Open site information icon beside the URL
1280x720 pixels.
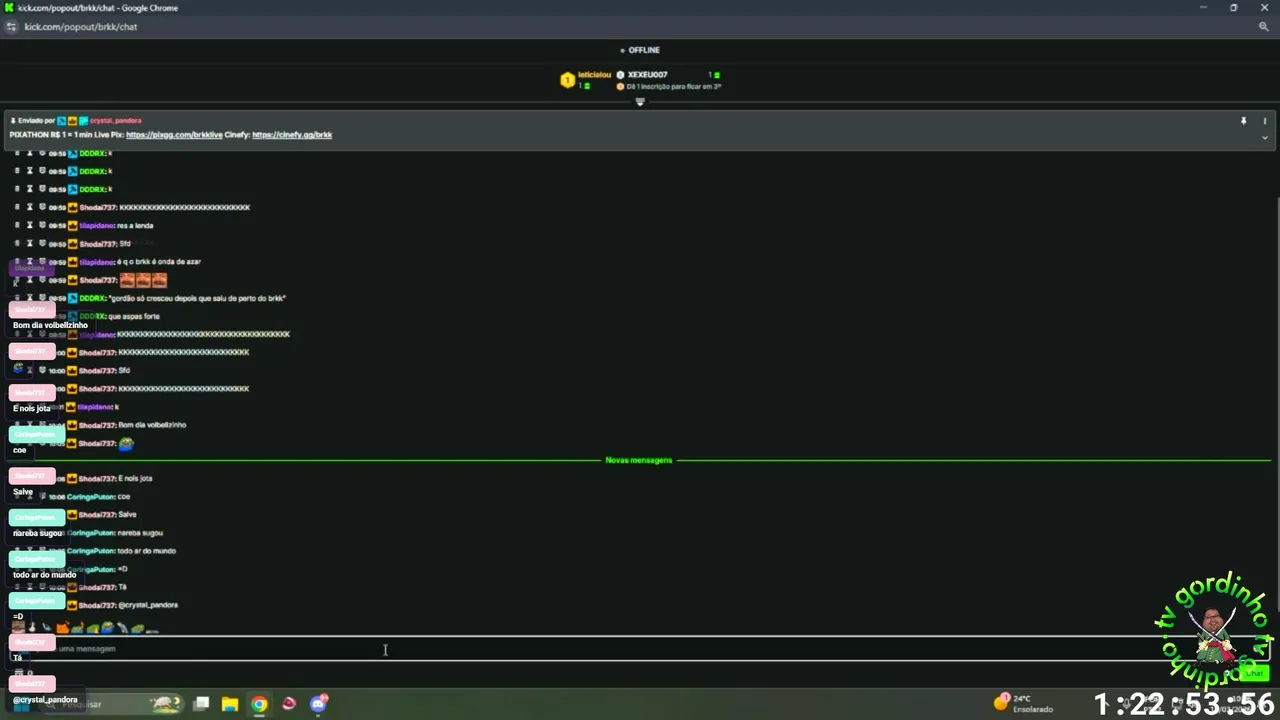[11, 27]
